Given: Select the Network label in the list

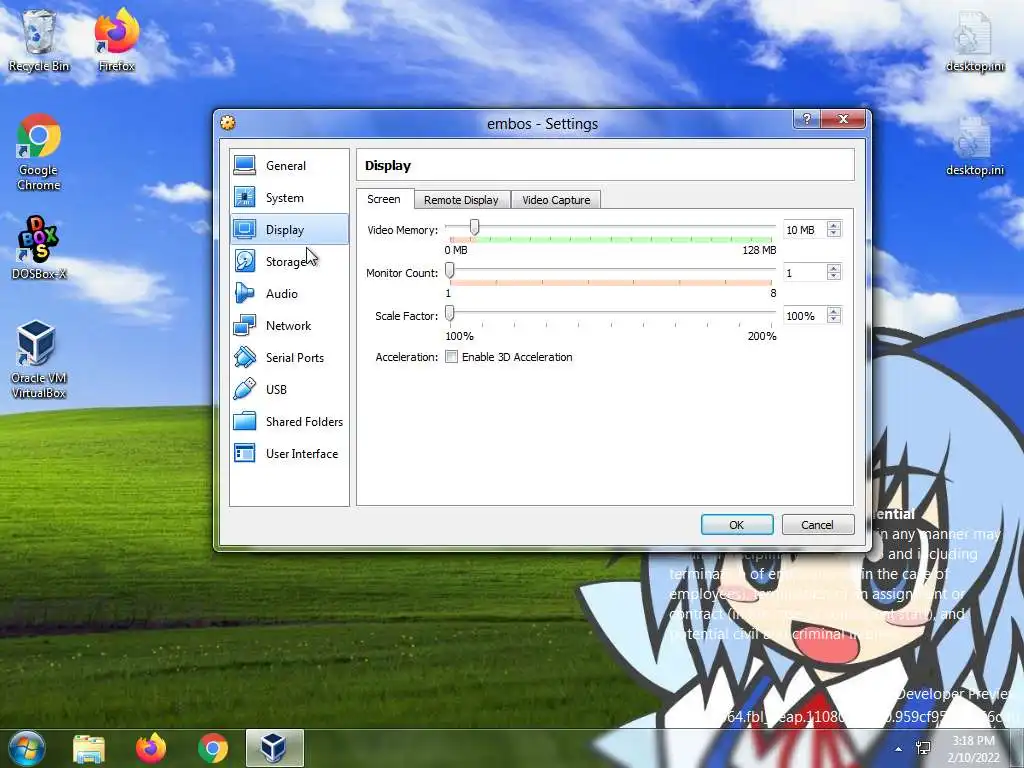Looking at the screenshot, I should (x=288, y=325).
